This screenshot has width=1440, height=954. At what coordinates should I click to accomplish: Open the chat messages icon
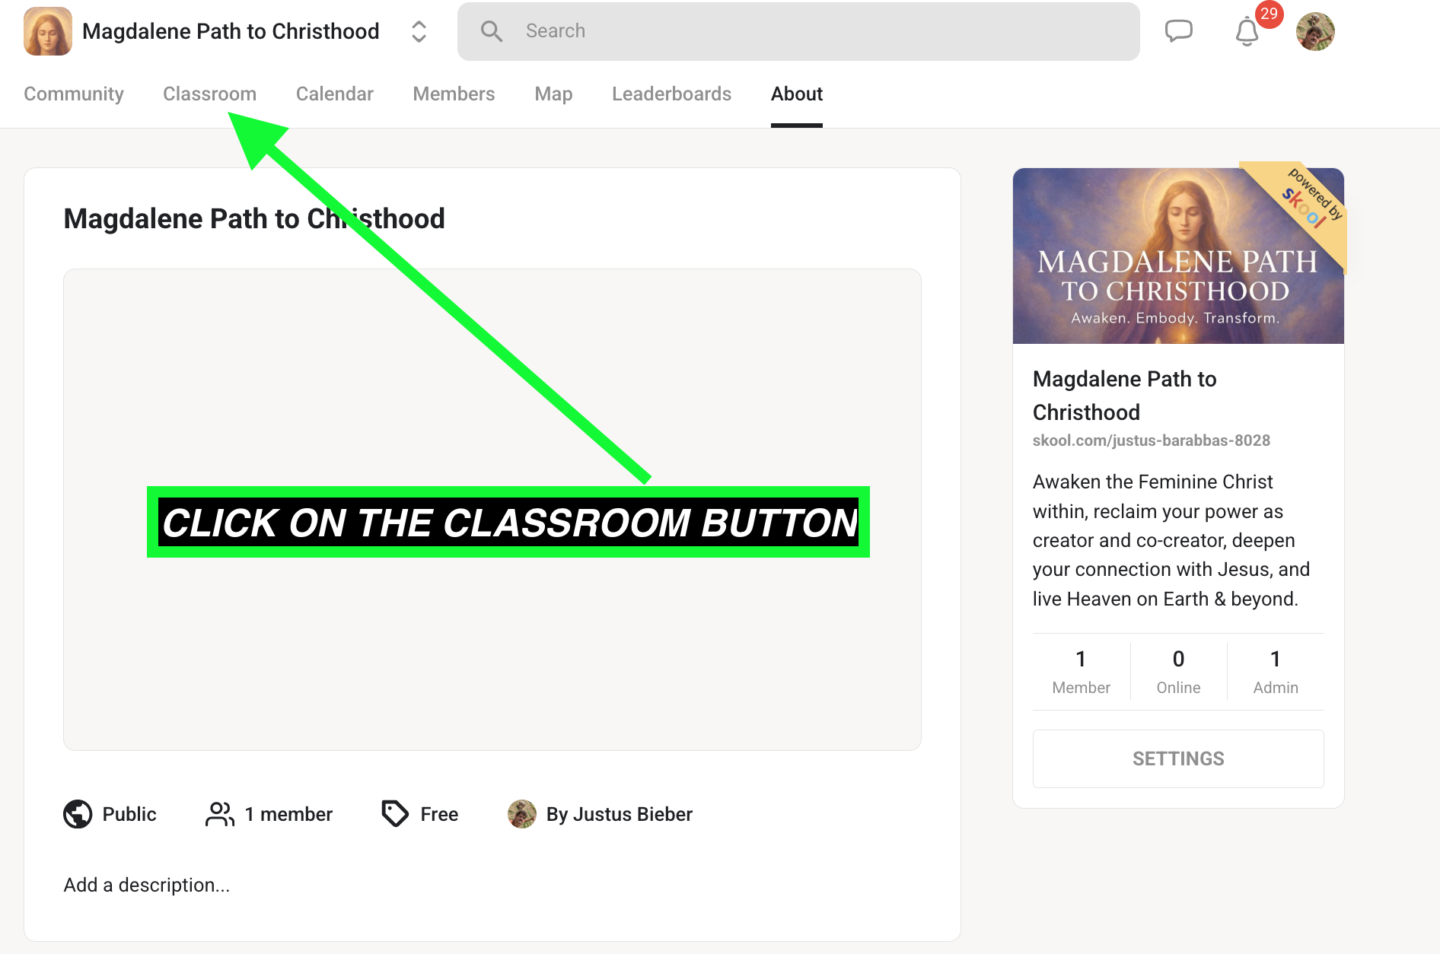coord(1179,31)
